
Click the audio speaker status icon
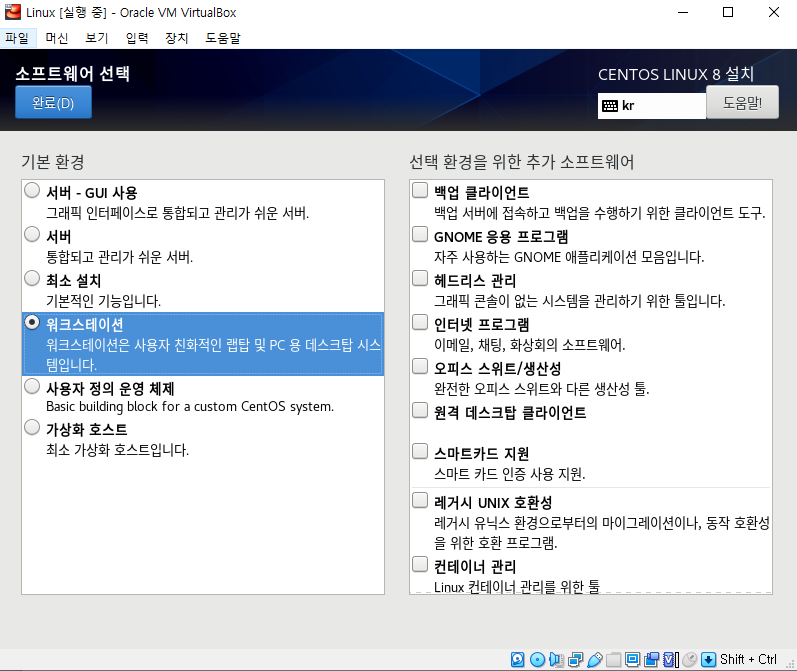pyautogui.click(x=557, y=659)
